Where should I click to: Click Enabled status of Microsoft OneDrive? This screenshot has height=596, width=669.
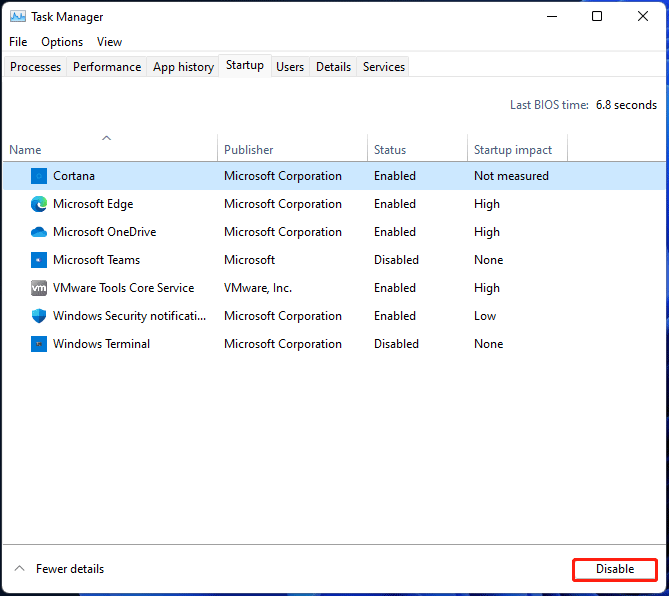tap(395, 232)
